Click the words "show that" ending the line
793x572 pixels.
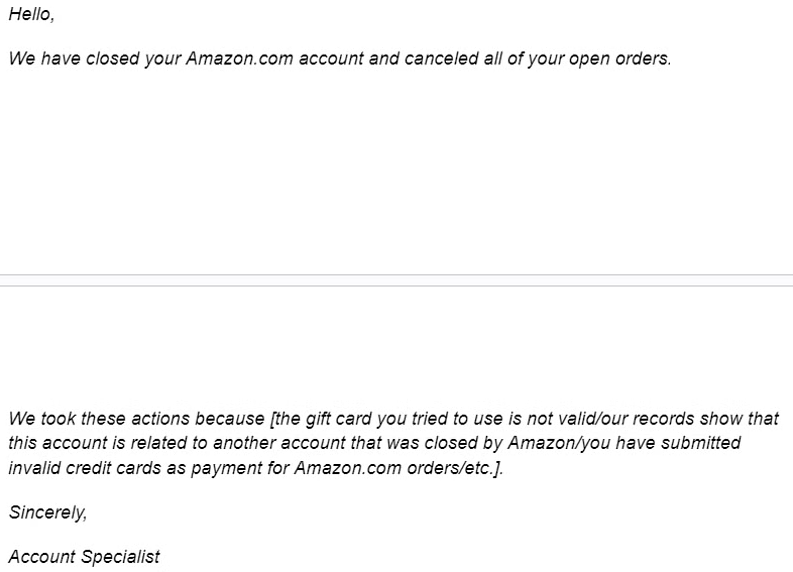coord(739,419)
